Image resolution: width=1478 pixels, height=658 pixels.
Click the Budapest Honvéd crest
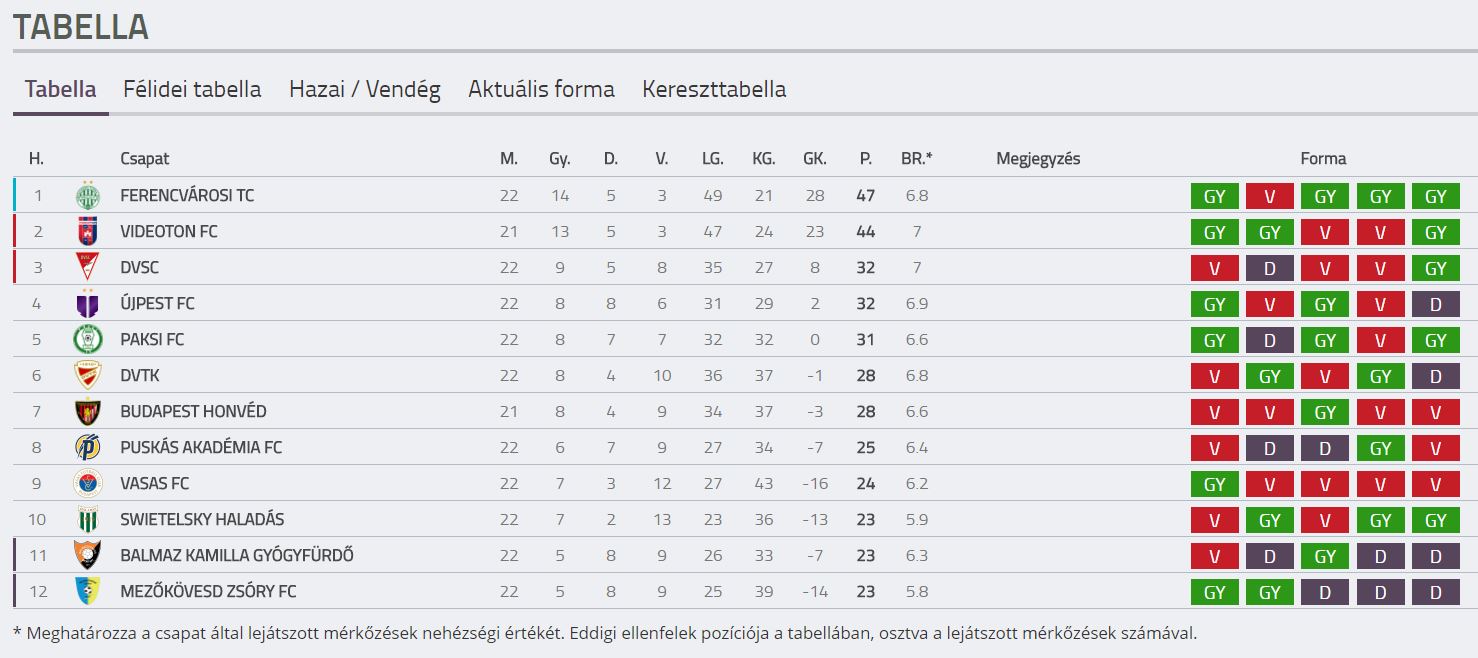coord(88,412)
